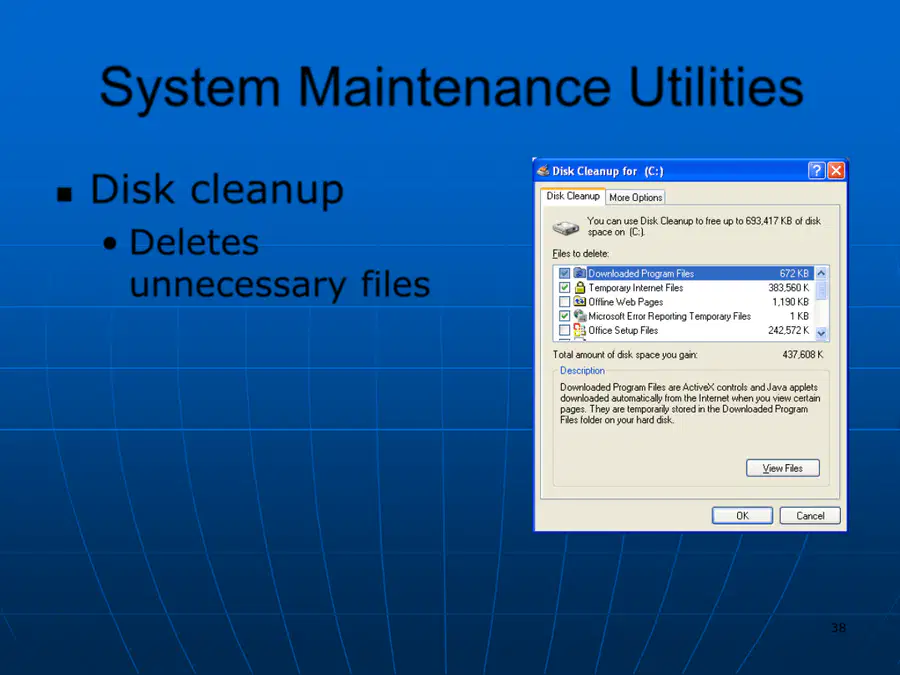Click the Office Setup Files icon
Viewport: 900px width, 675px height.
[580, 330]
